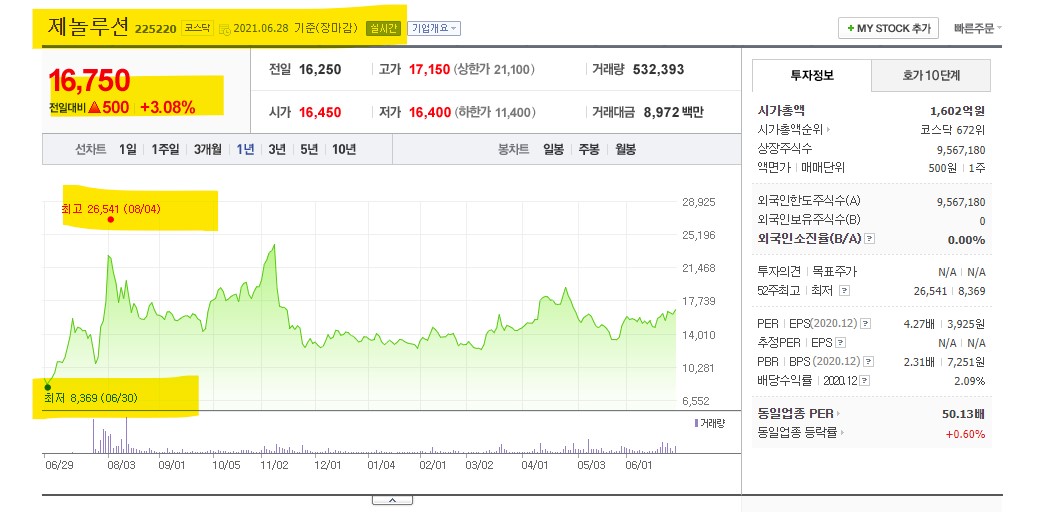Open the 빠른주문 dropdown
Screen dimensions: 1043x512
tap(978, 29)
